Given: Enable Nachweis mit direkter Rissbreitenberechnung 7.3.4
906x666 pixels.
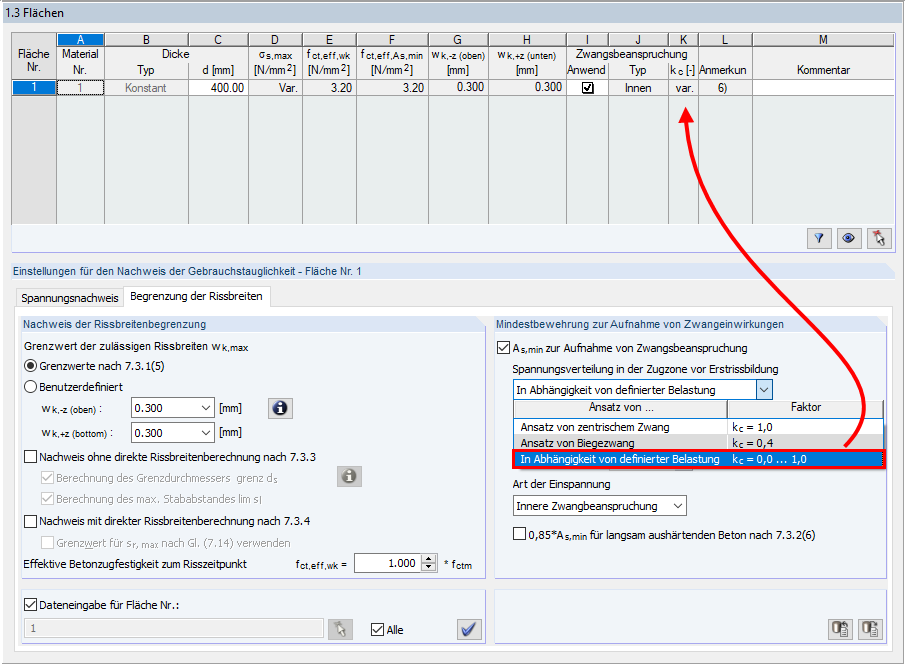Looking at the screenshot, I should (x=31, y=522).
